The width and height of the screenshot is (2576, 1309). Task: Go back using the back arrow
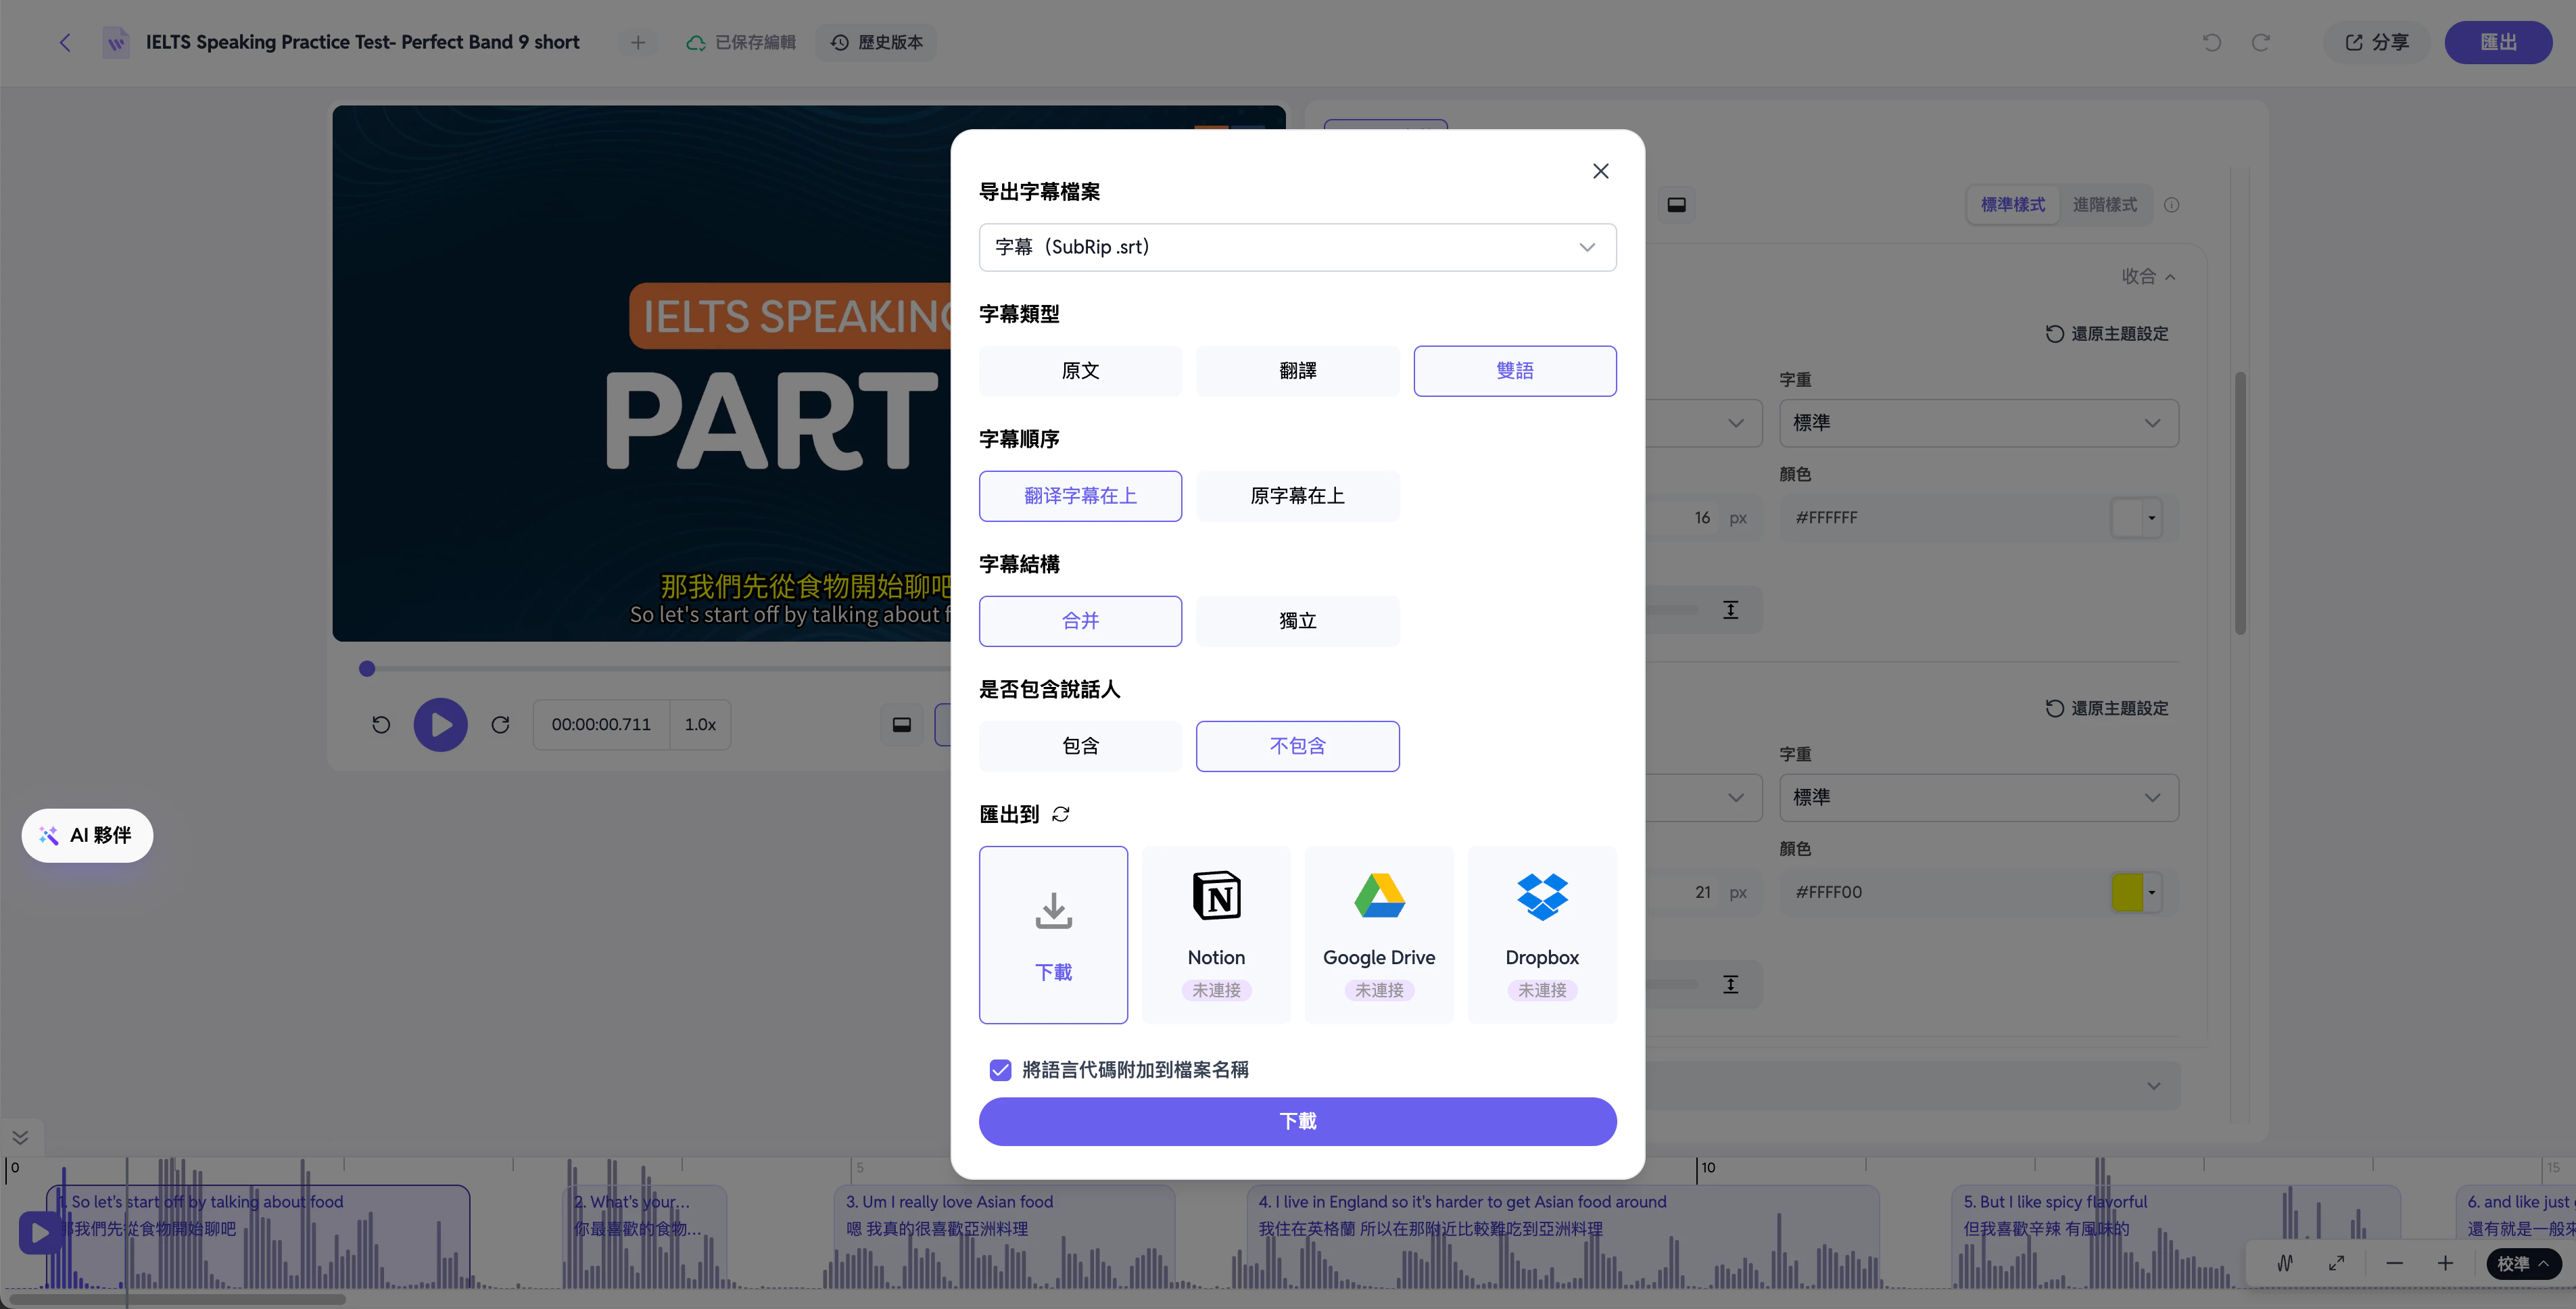(65, 42)
